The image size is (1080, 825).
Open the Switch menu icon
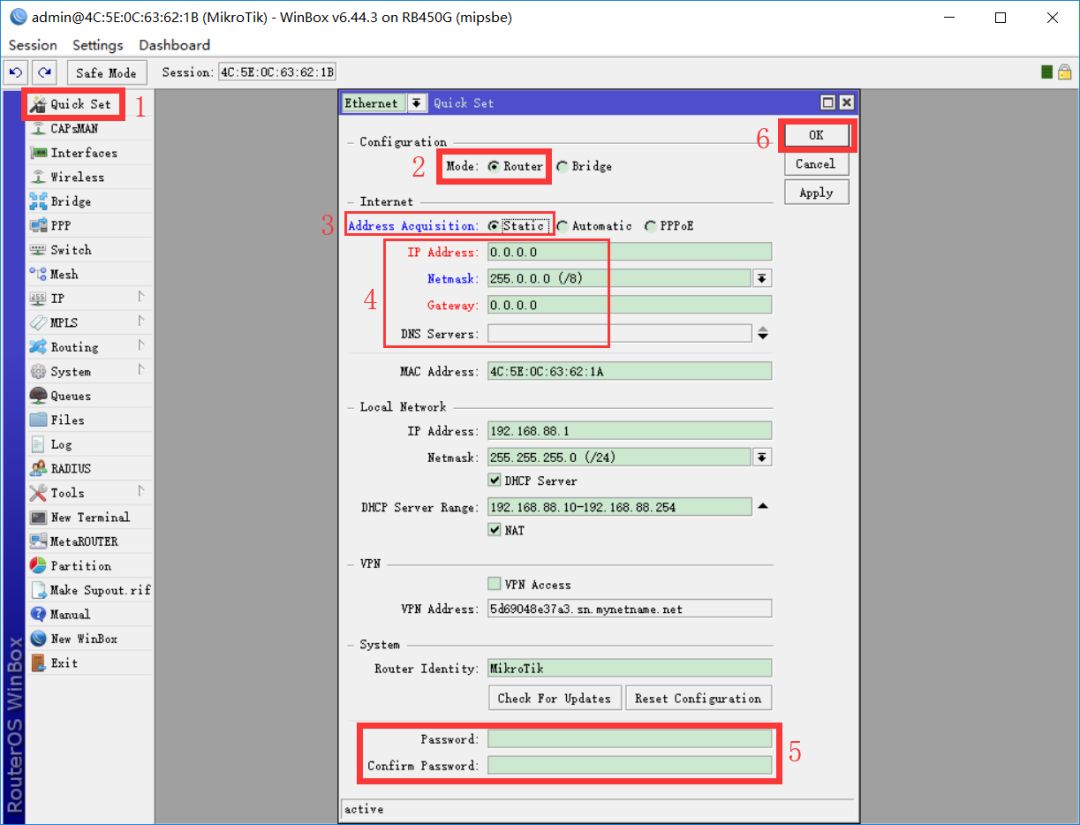click(x=39, y=250)
